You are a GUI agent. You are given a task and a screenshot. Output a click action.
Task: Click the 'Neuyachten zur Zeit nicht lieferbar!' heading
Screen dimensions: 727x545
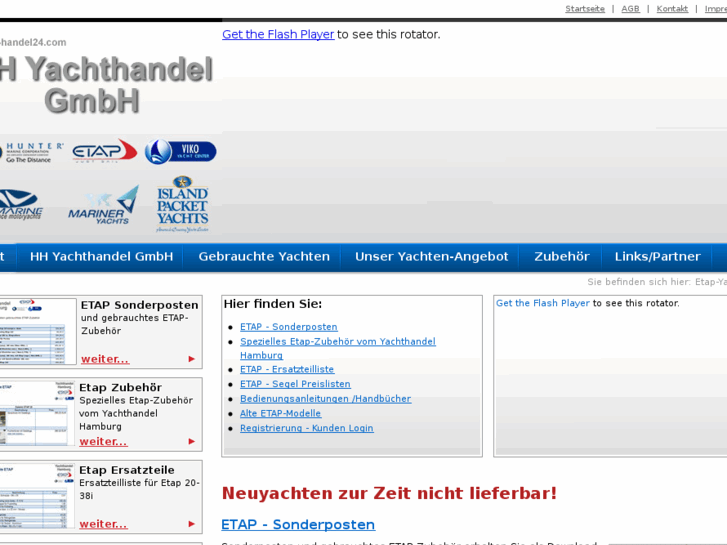389,494
